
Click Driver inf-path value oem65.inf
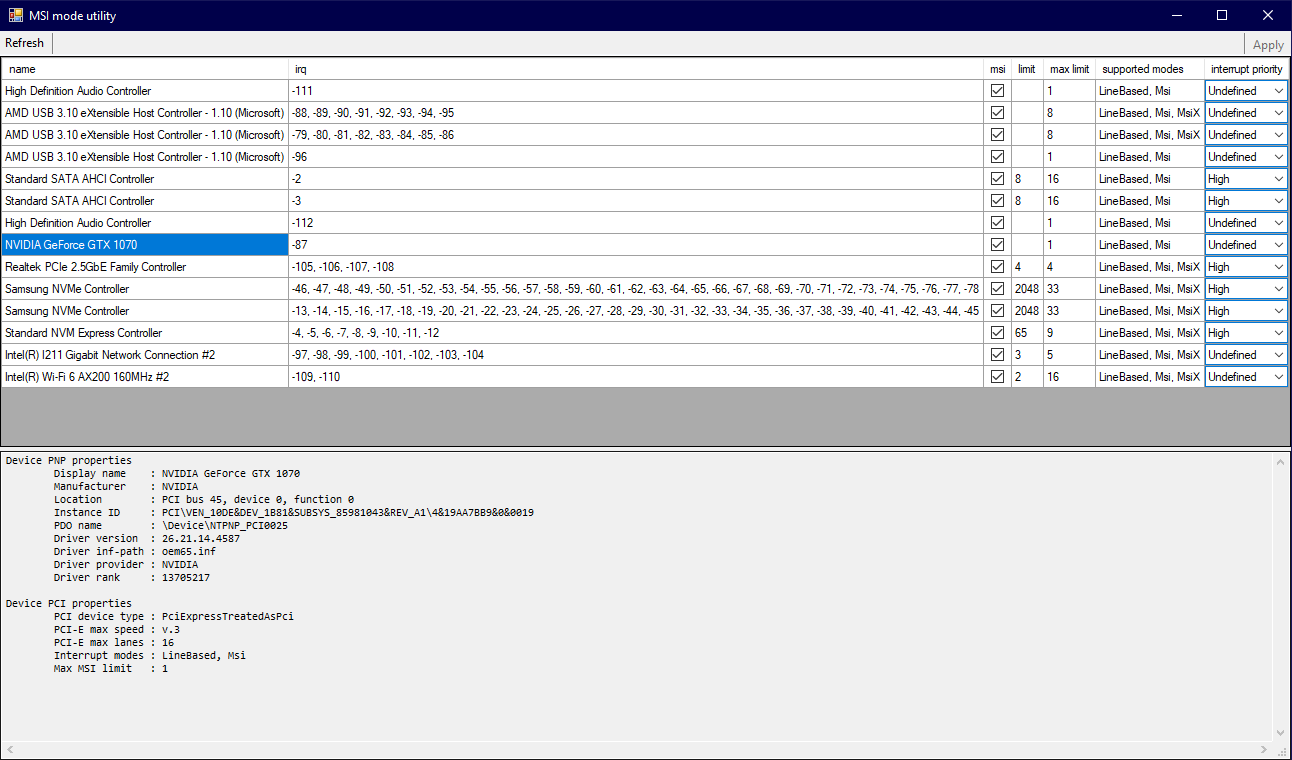coord(189,552)
